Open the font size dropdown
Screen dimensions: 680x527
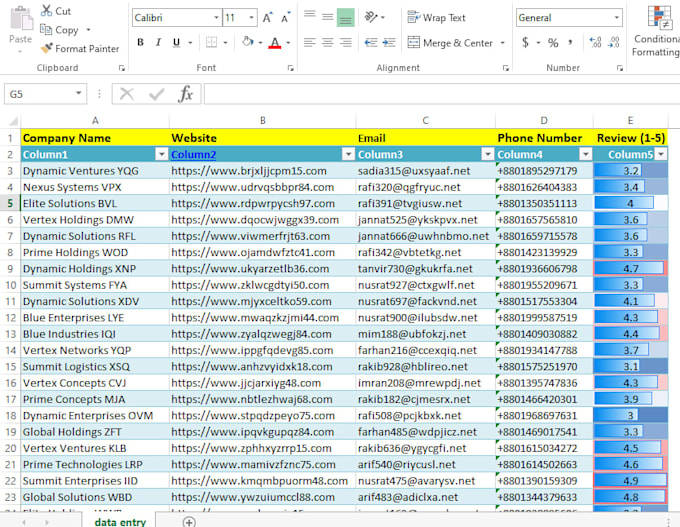pos(252,18)
